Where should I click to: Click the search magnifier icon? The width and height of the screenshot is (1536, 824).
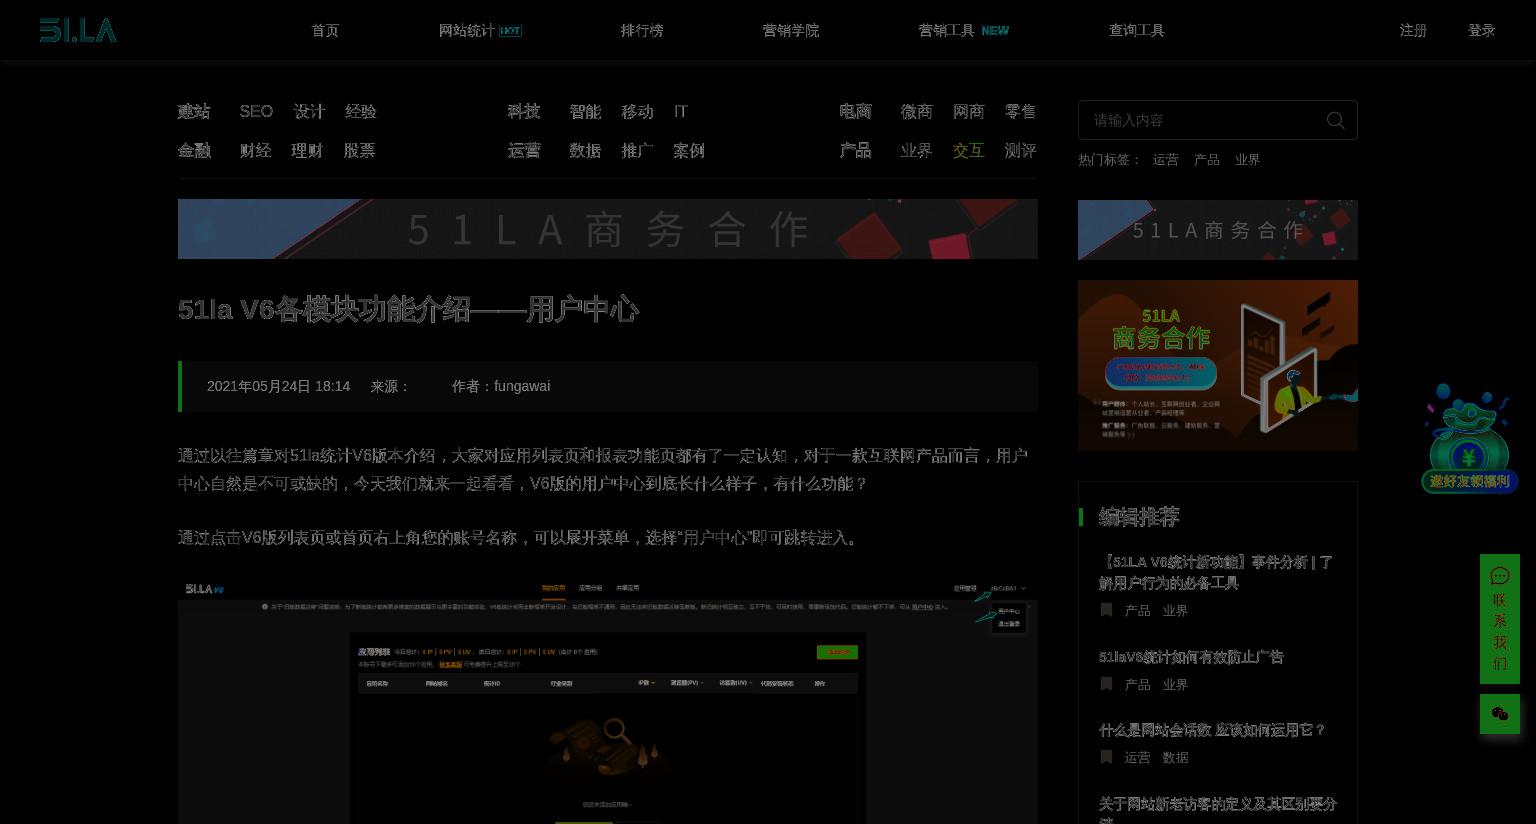1335,120
